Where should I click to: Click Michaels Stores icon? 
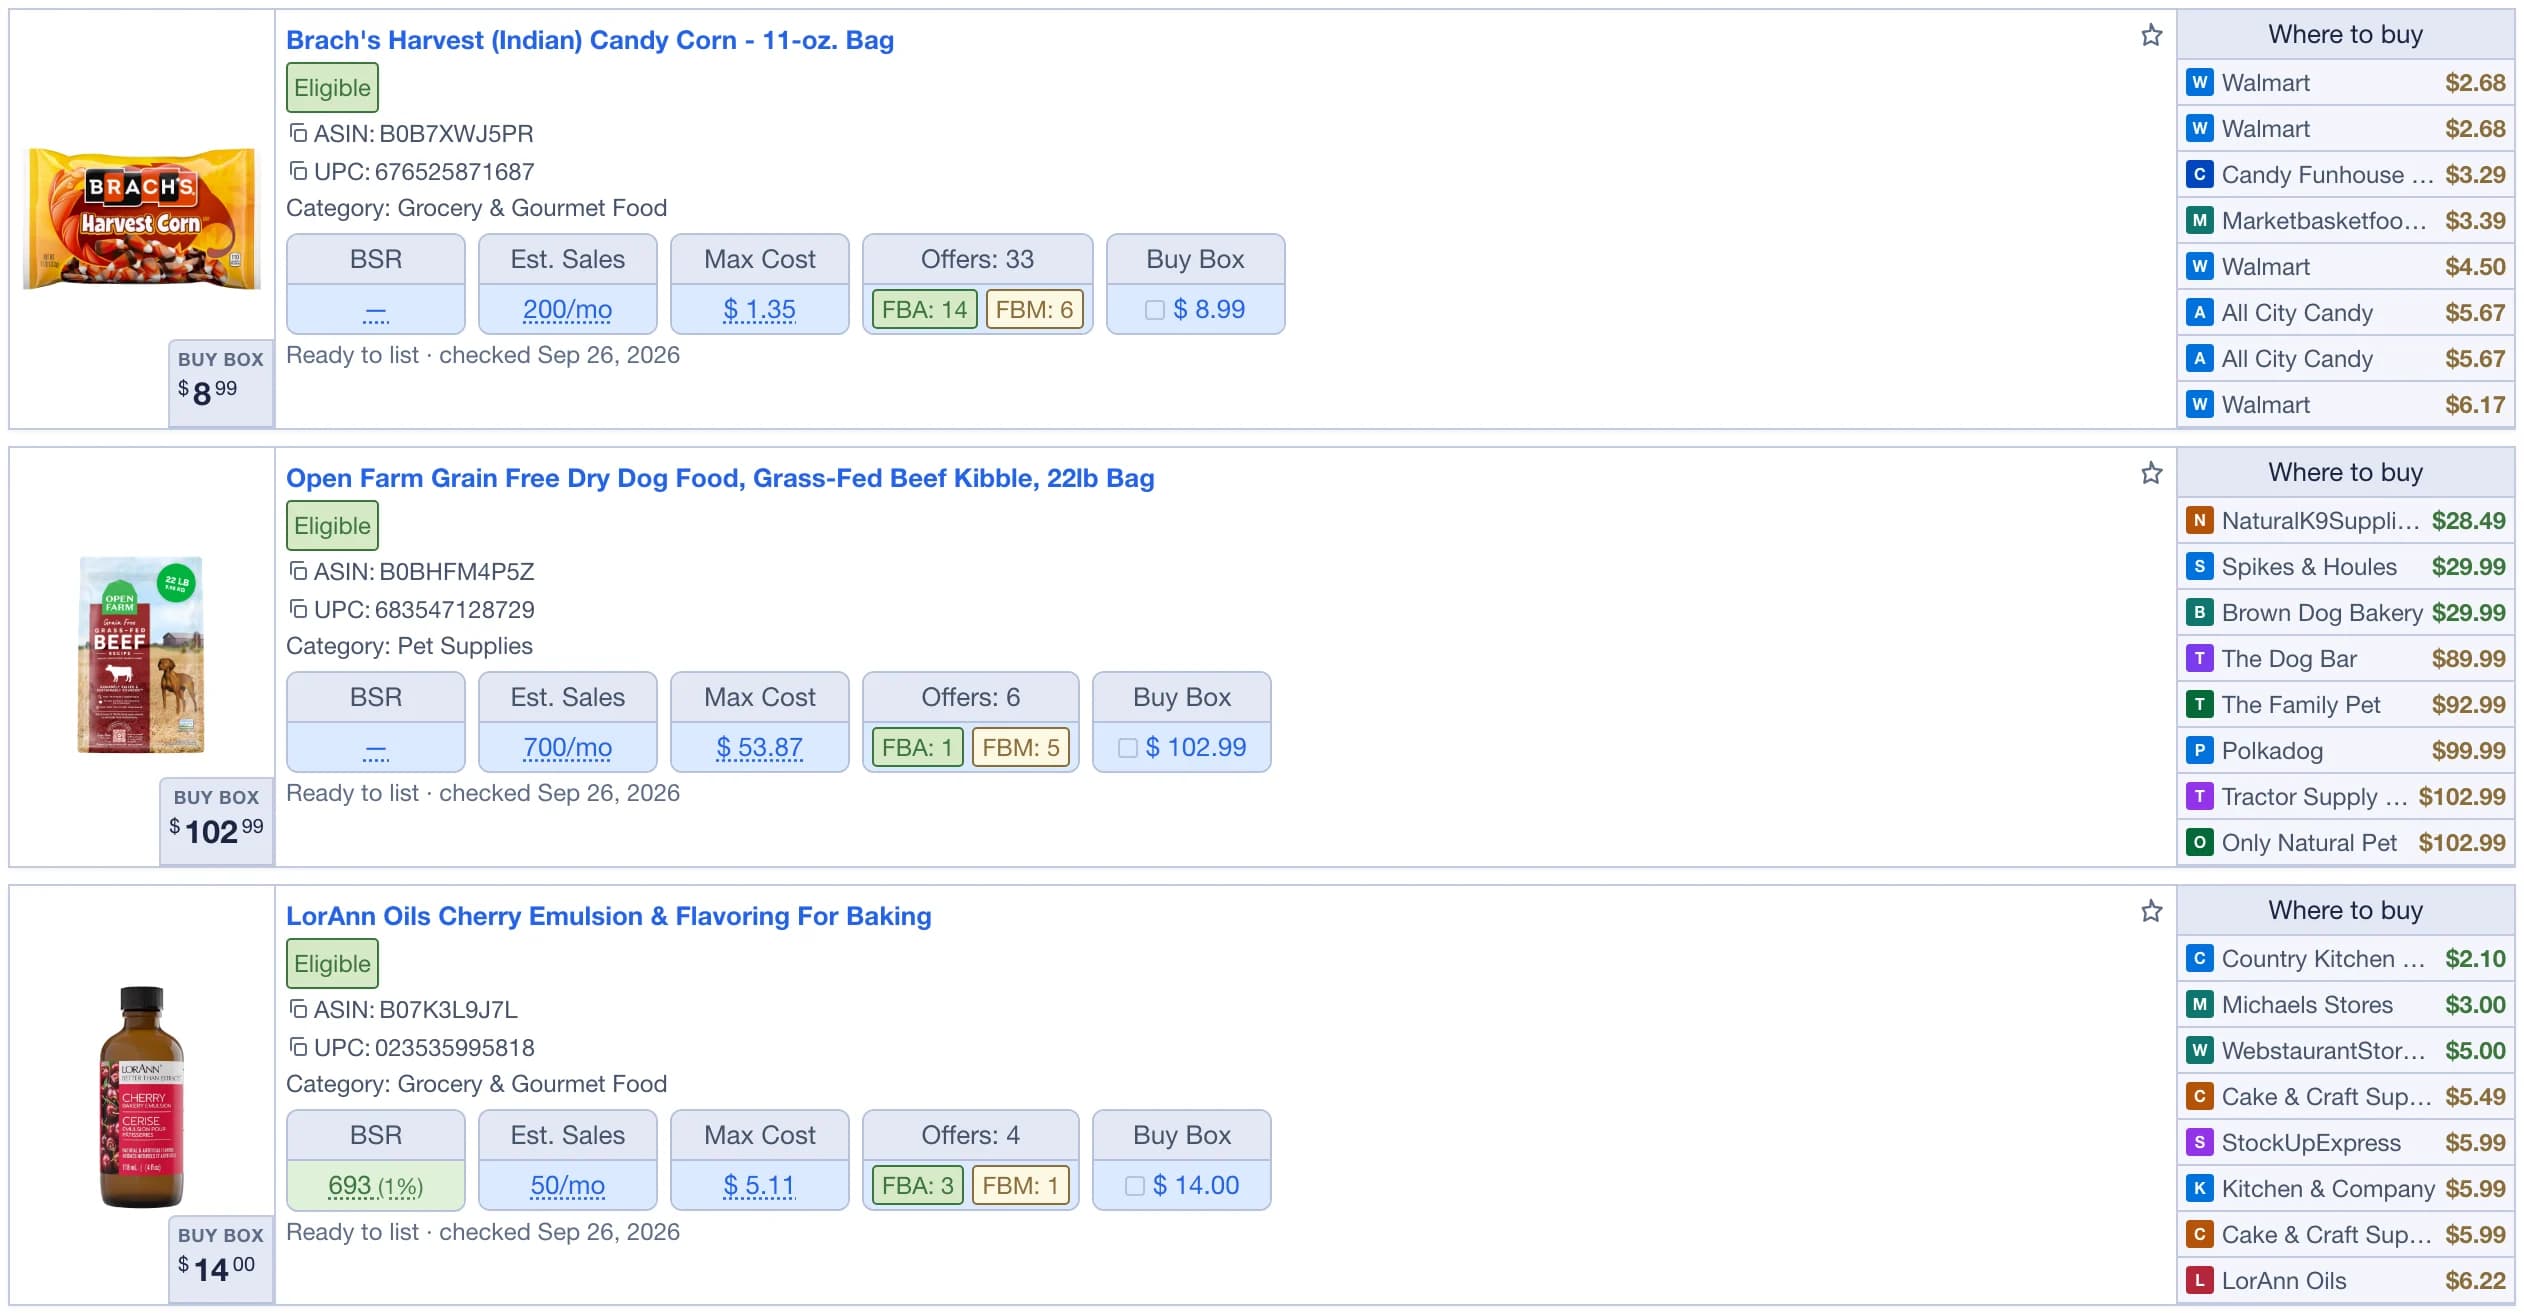tap(2199, 1004)
